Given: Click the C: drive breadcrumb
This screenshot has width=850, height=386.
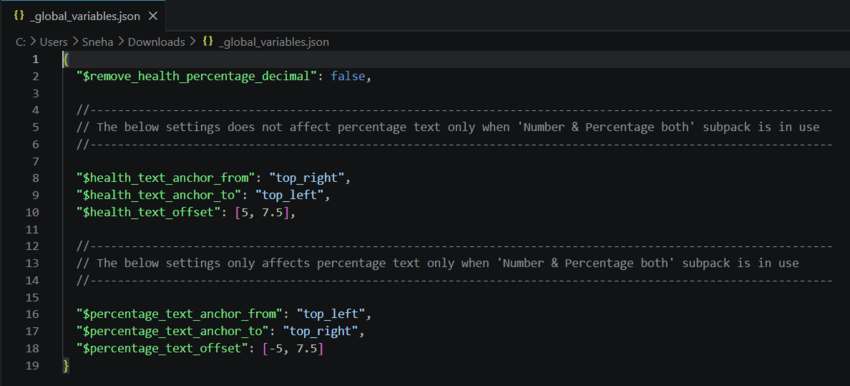Looking at the screenshot, I should click(20, 42).
